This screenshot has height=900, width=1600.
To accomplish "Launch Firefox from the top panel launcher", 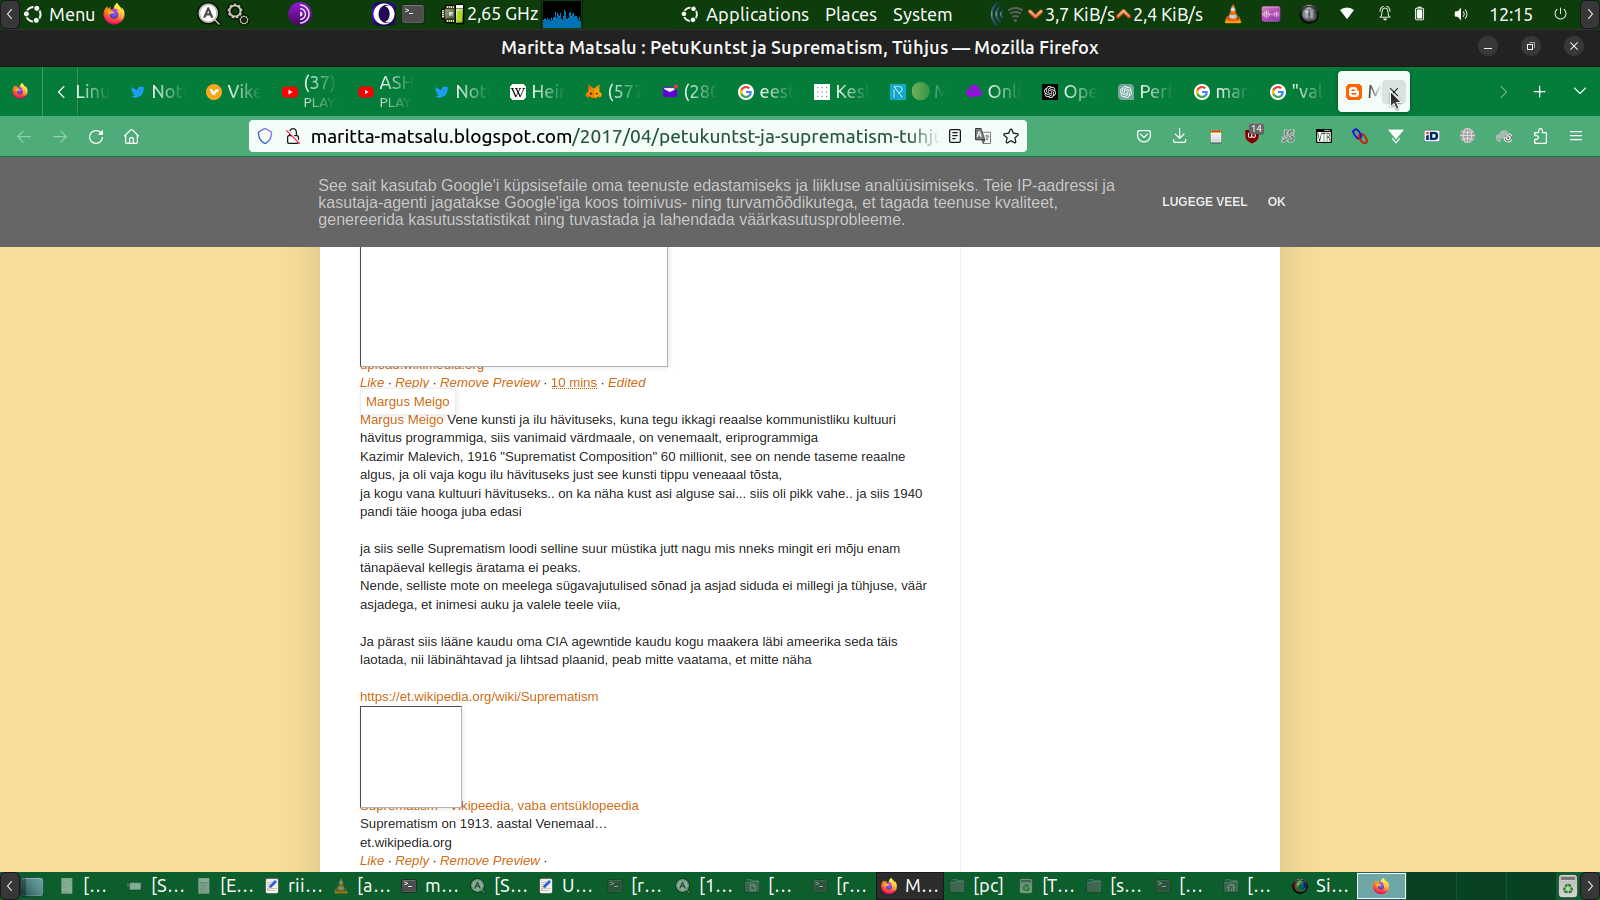I will (x=114, y=14).
